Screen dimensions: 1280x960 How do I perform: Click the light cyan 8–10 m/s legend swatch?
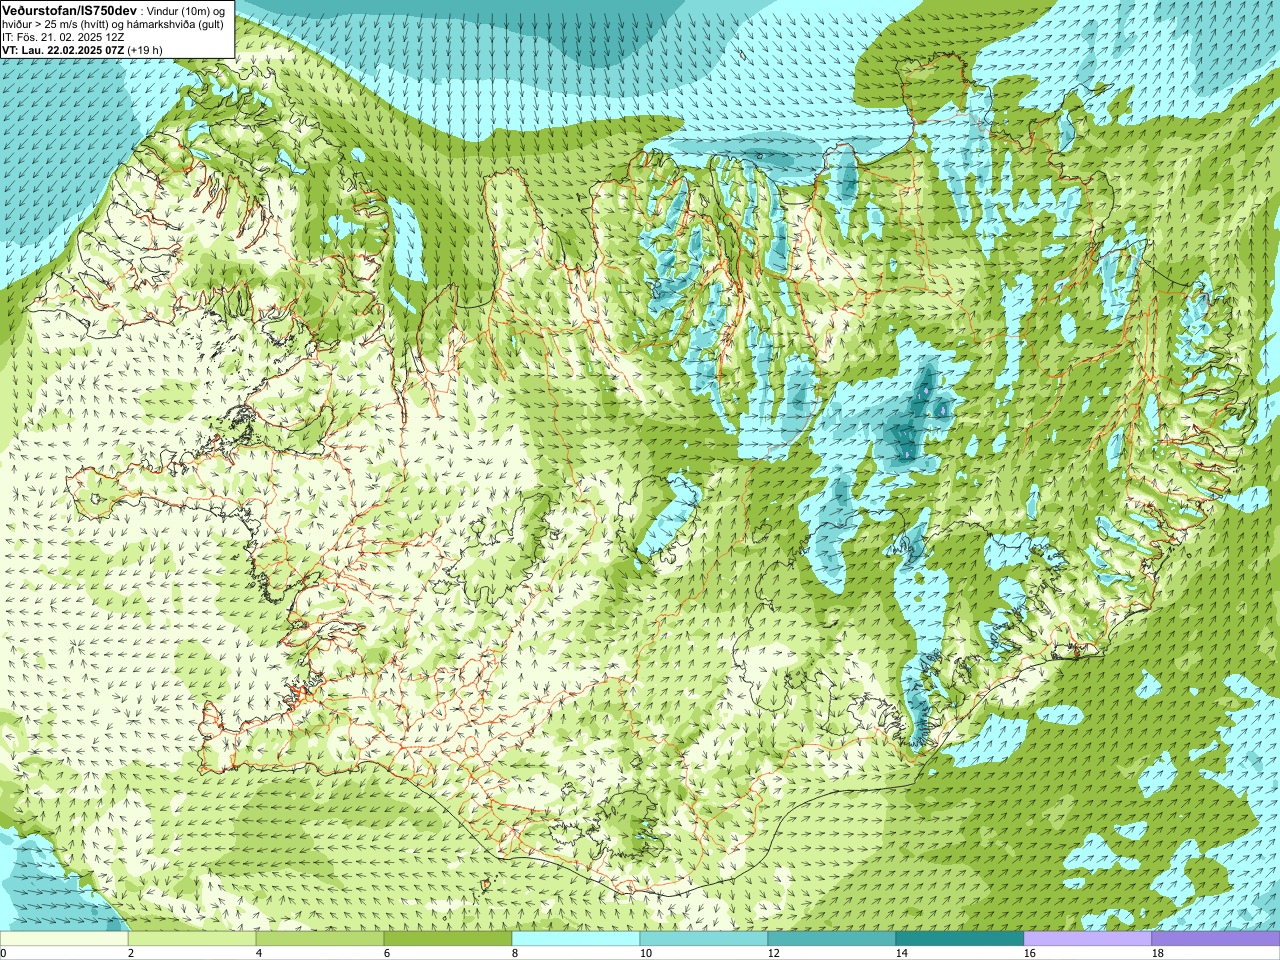click(576, 939)
